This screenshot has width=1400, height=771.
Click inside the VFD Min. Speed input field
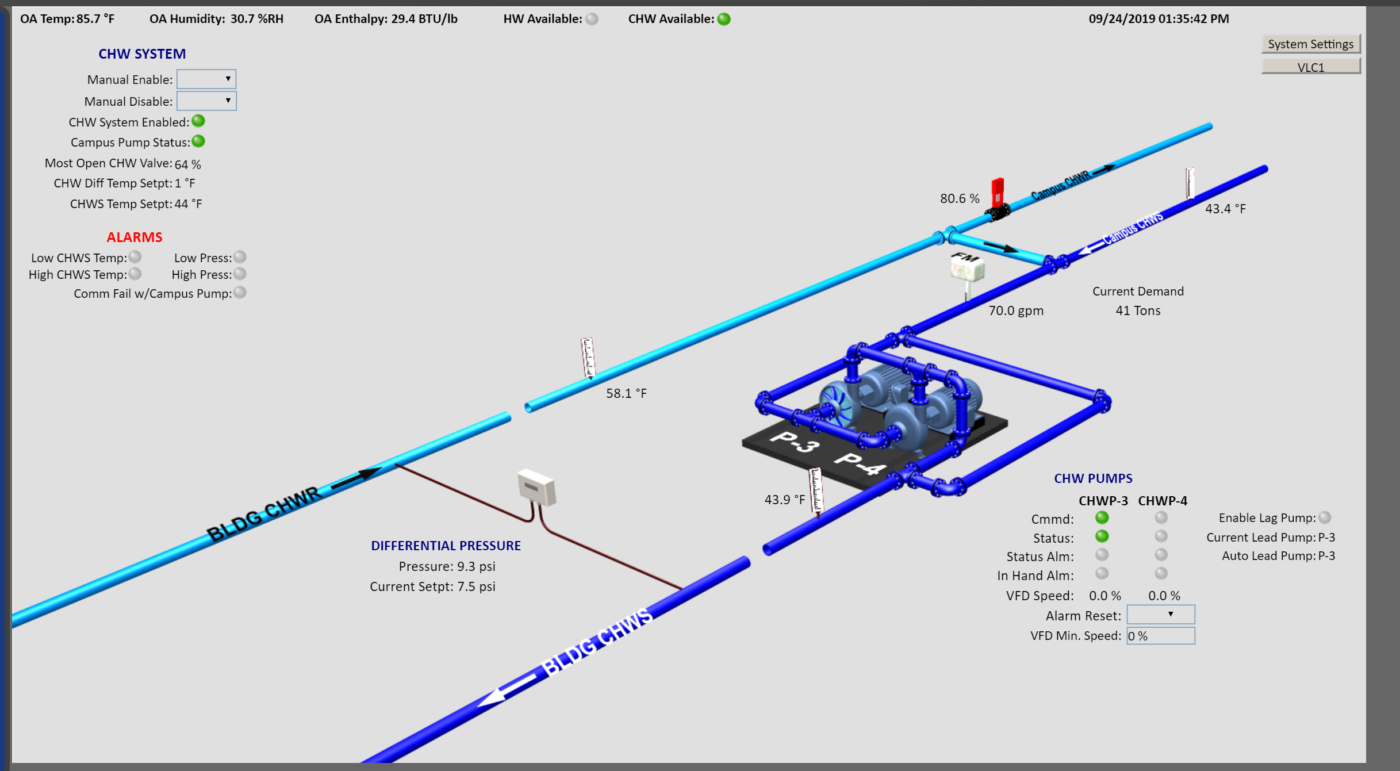[x=1160, y=635]
